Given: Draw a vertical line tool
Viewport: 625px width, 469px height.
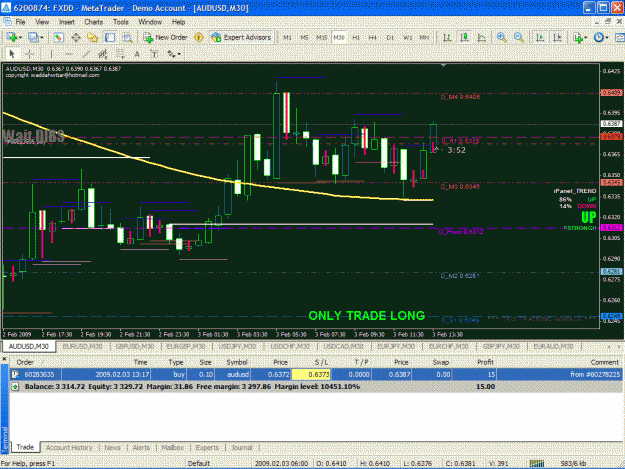Looking at the screenshot, I should click(x=51, y=54).
